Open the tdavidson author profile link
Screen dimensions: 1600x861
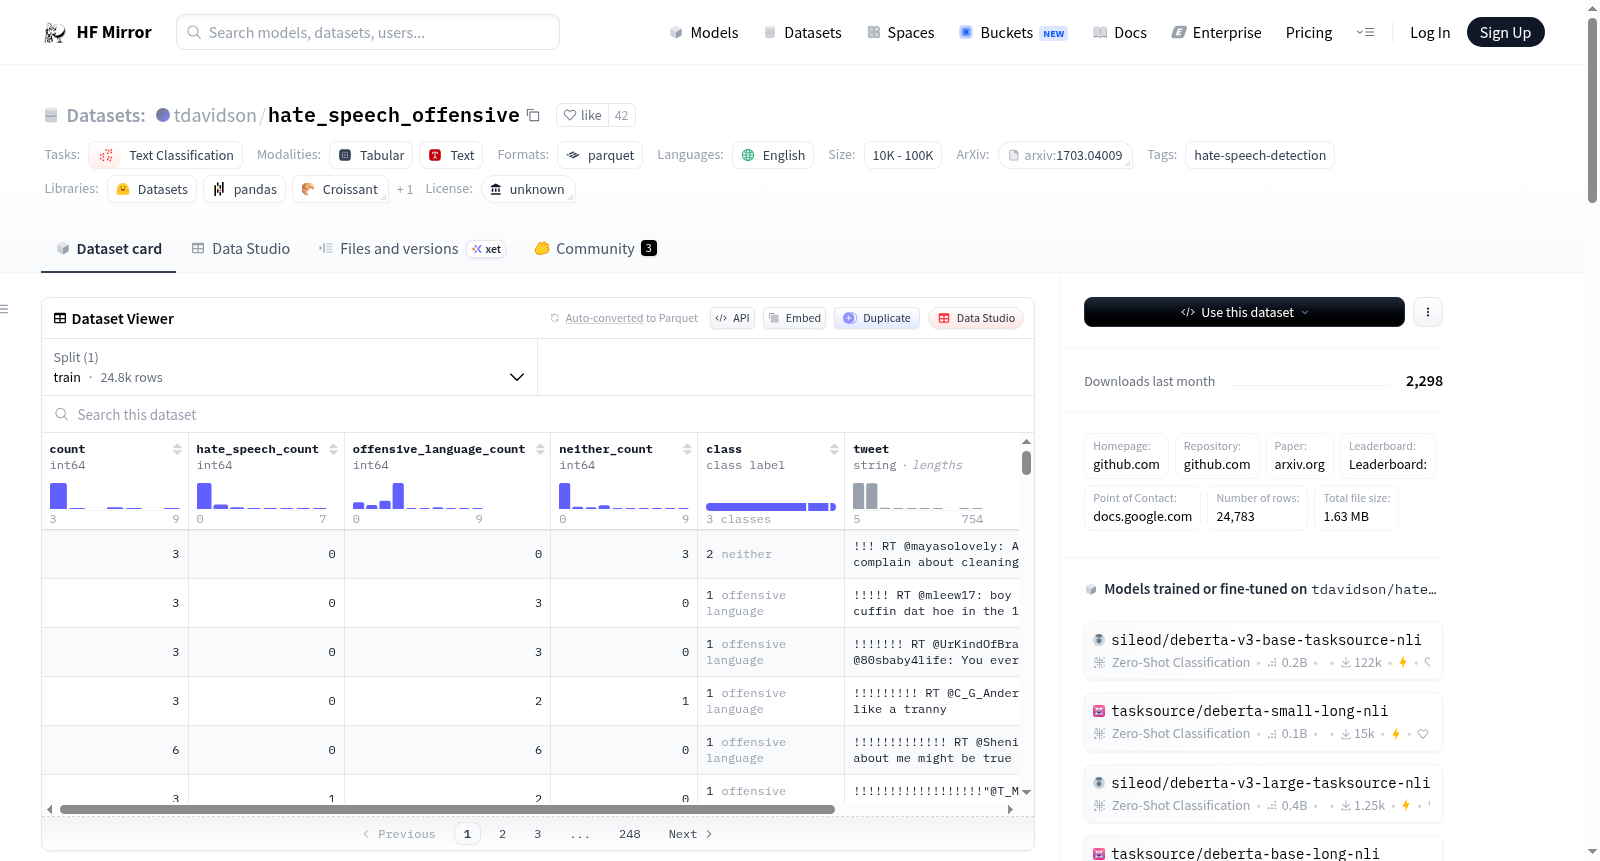point(215,116)
